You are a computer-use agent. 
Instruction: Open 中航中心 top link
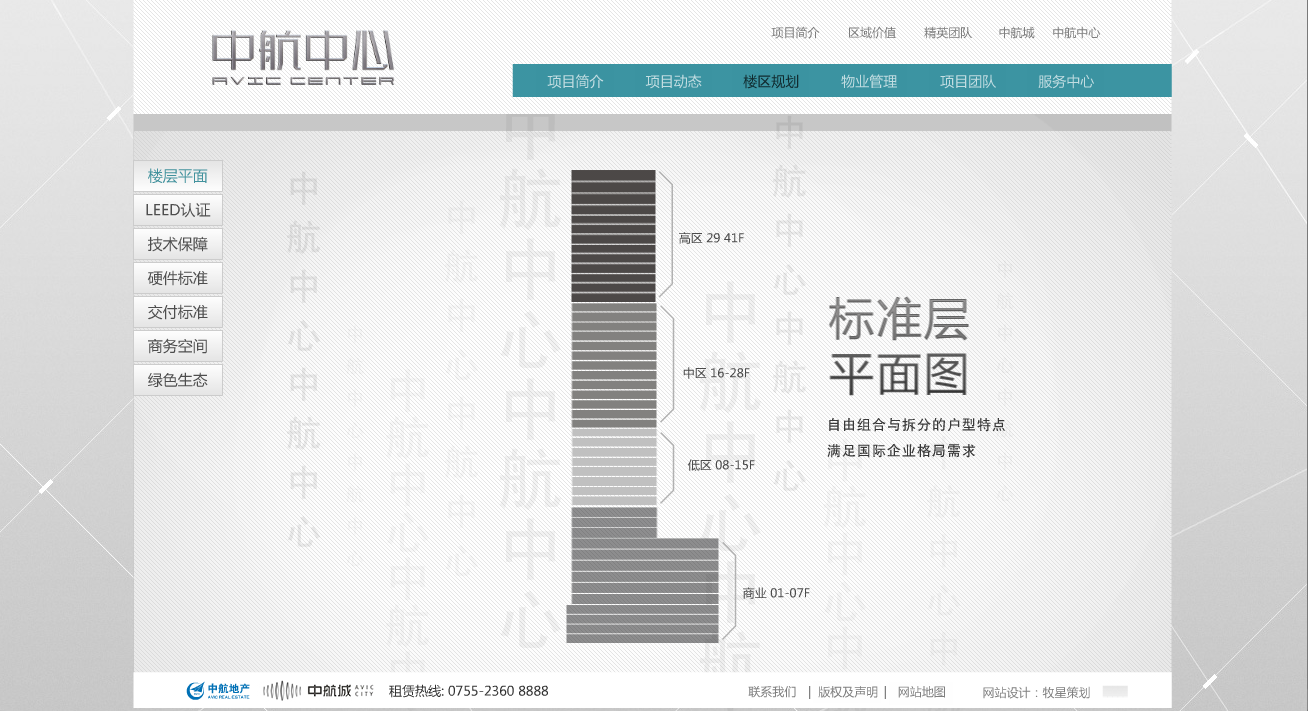point(1076,33)
